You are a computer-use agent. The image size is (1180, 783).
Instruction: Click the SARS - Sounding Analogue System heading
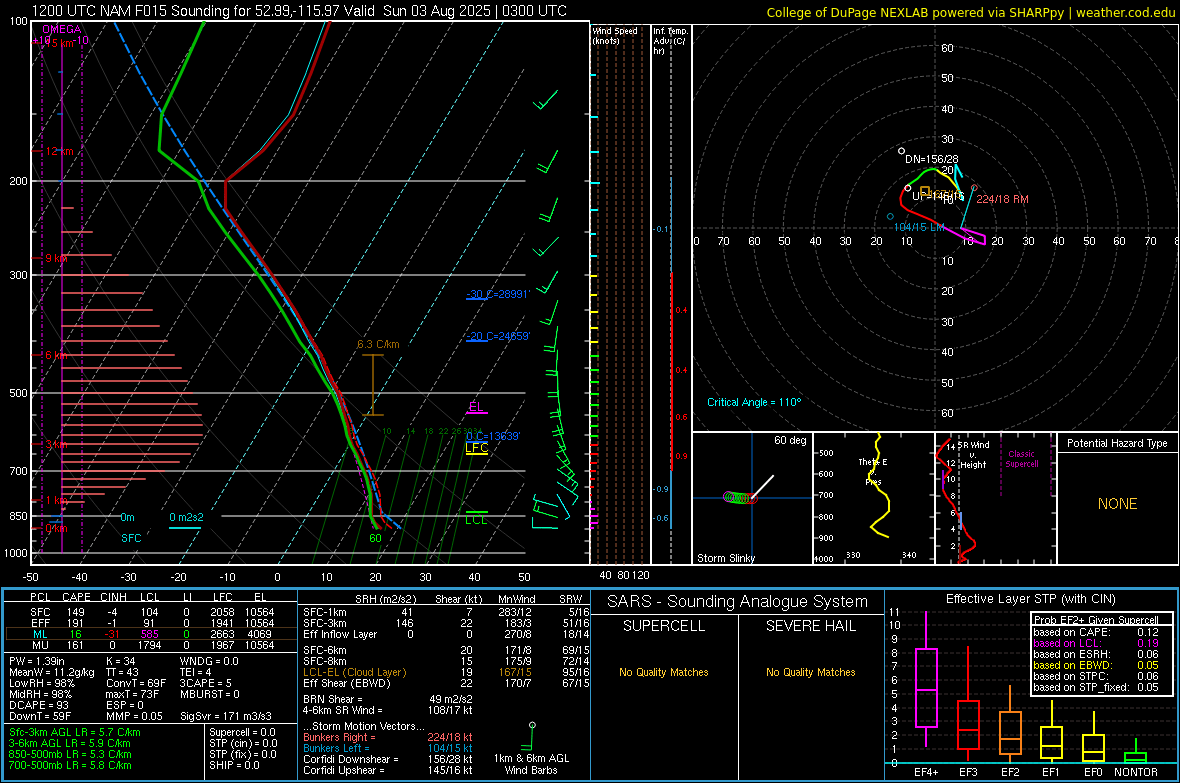coord(738,602)
